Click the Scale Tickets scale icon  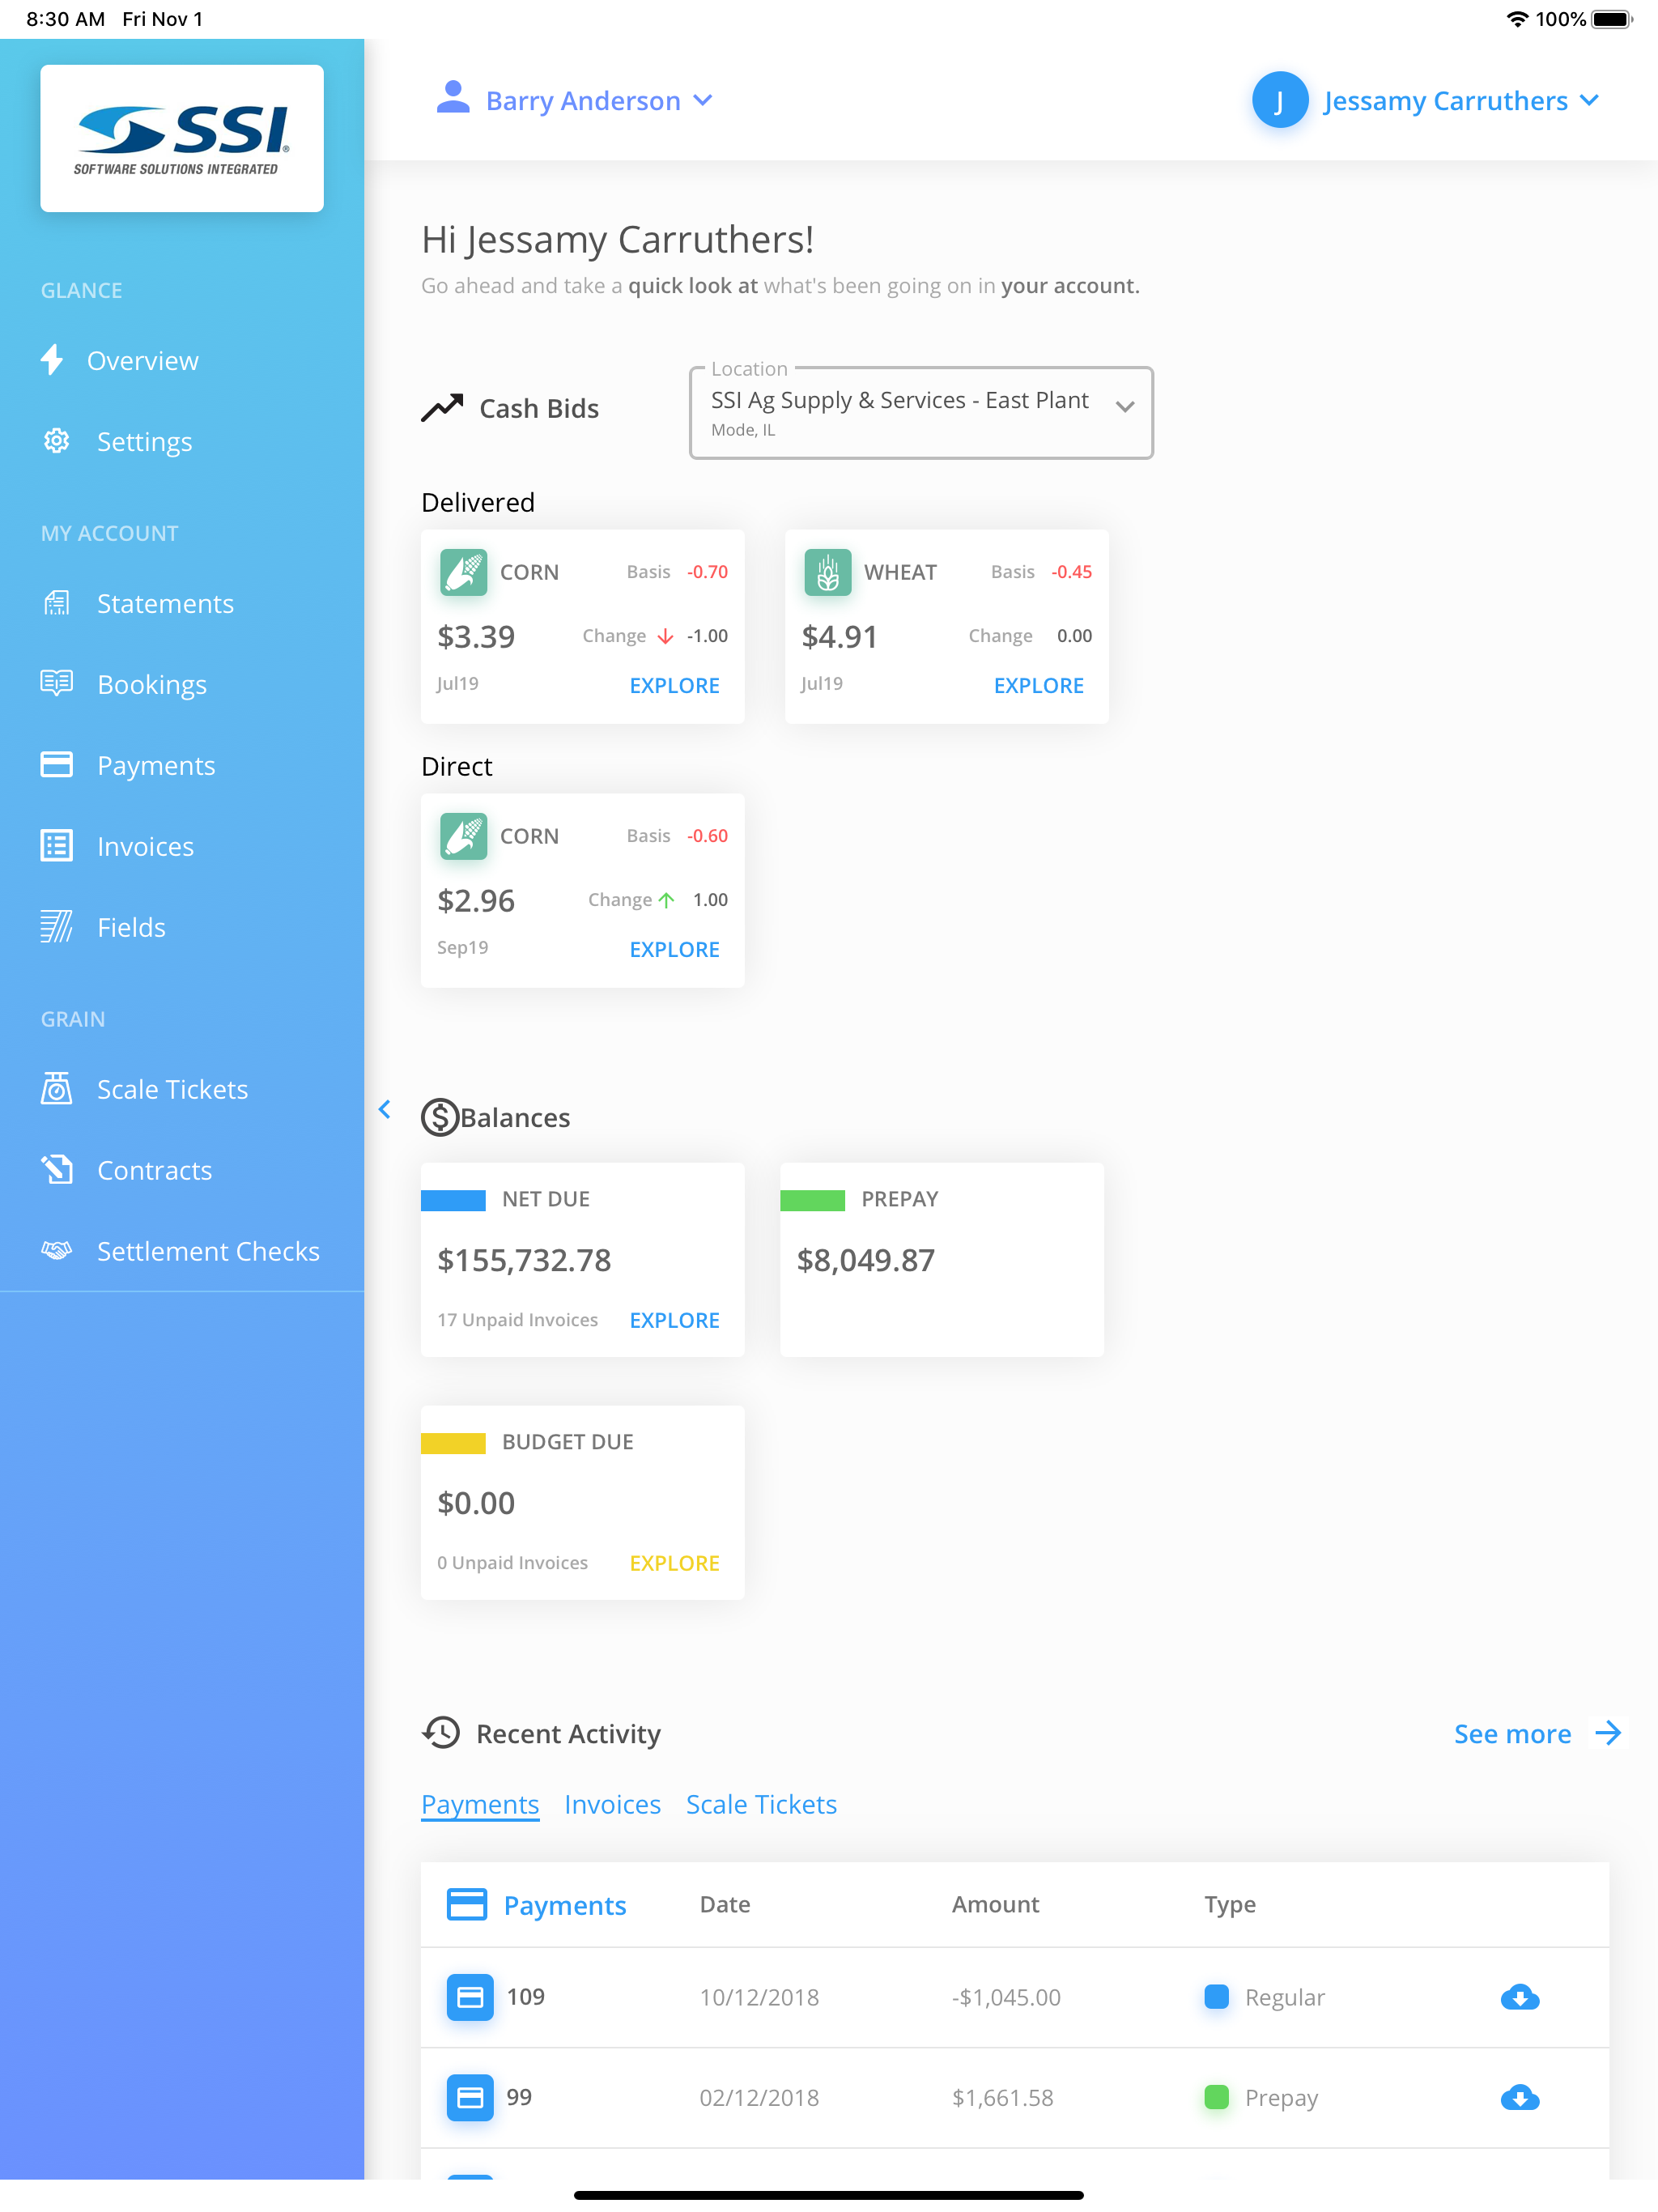(x=56, y=1088)
